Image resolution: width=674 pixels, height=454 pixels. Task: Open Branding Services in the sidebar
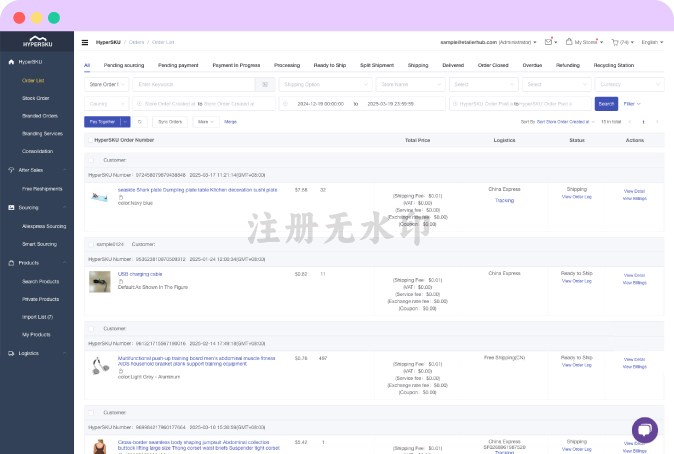click(x=42, y=134)
